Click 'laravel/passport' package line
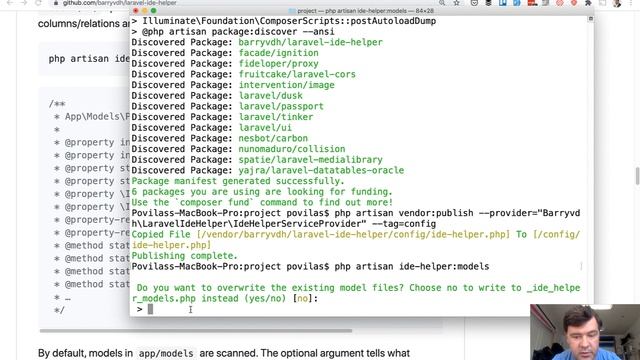 click(281, 106)
